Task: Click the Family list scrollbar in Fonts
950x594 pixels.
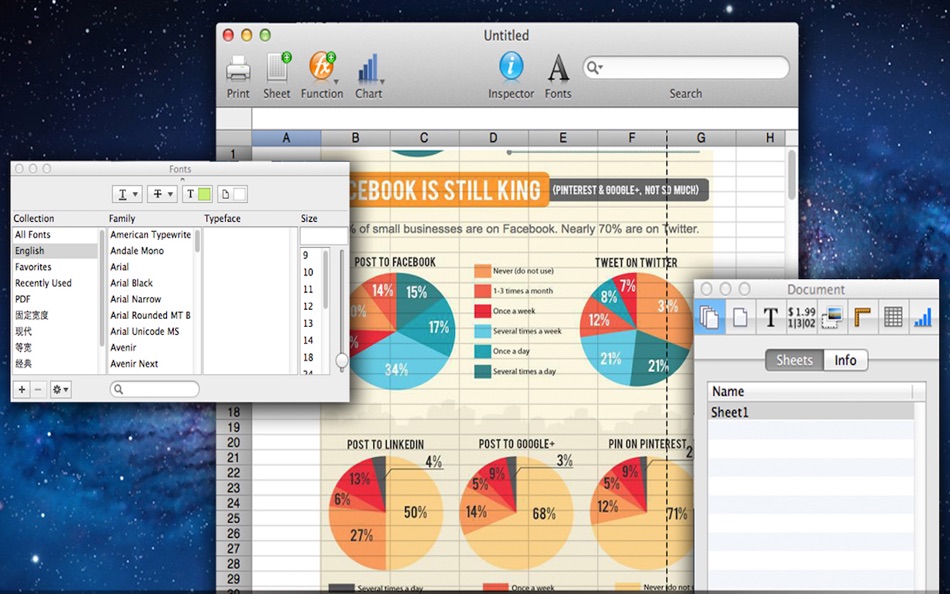Action: (x=197, y=241)
